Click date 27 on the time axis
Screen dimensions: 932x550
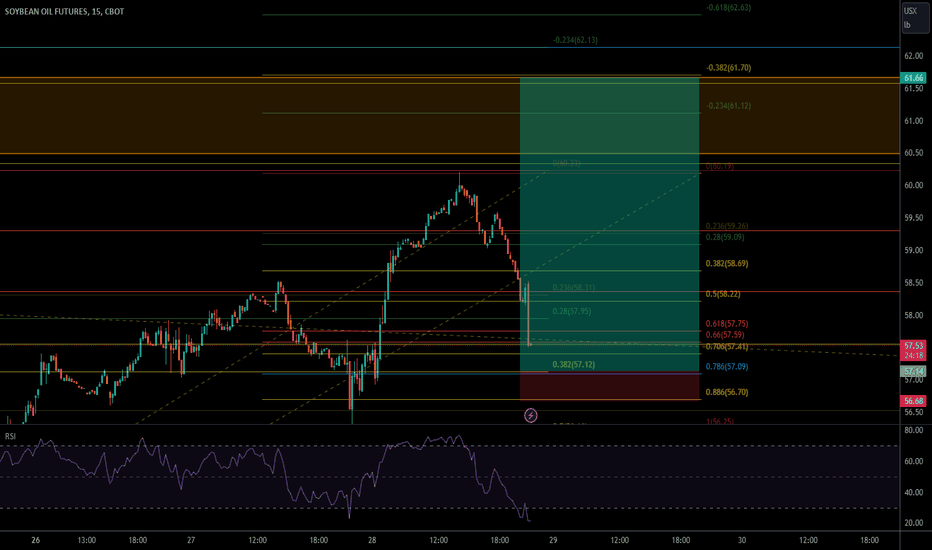click(x=191, y=540)
